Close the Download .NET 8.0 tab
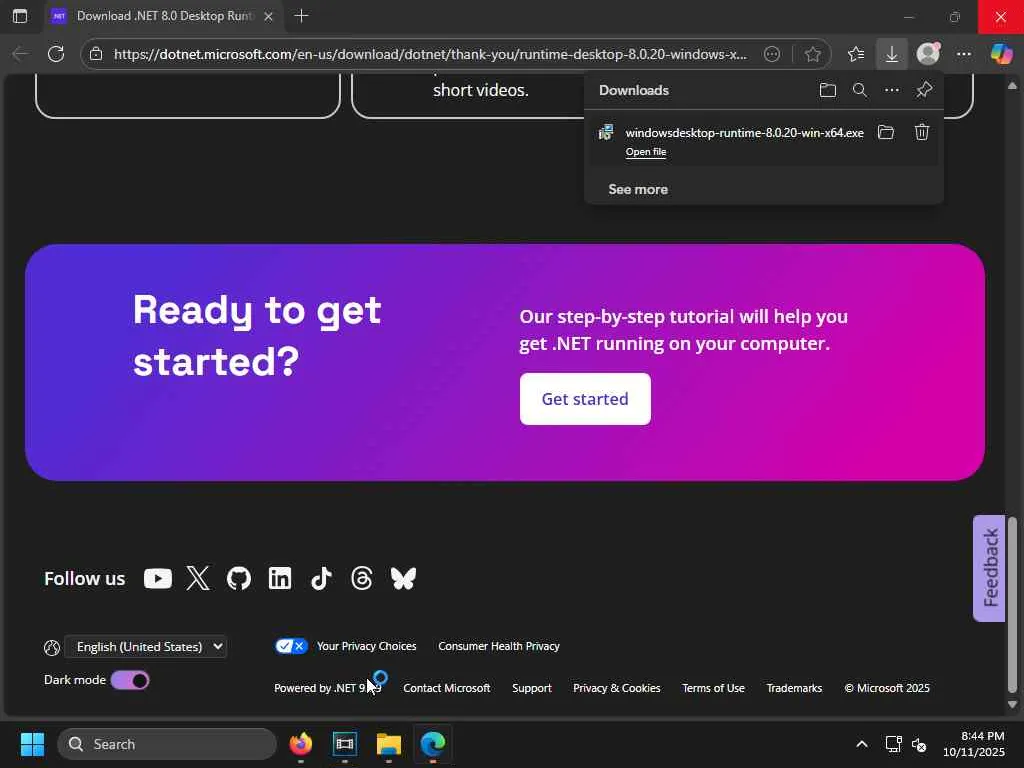1024x768 pixels. tap(268, 16)
